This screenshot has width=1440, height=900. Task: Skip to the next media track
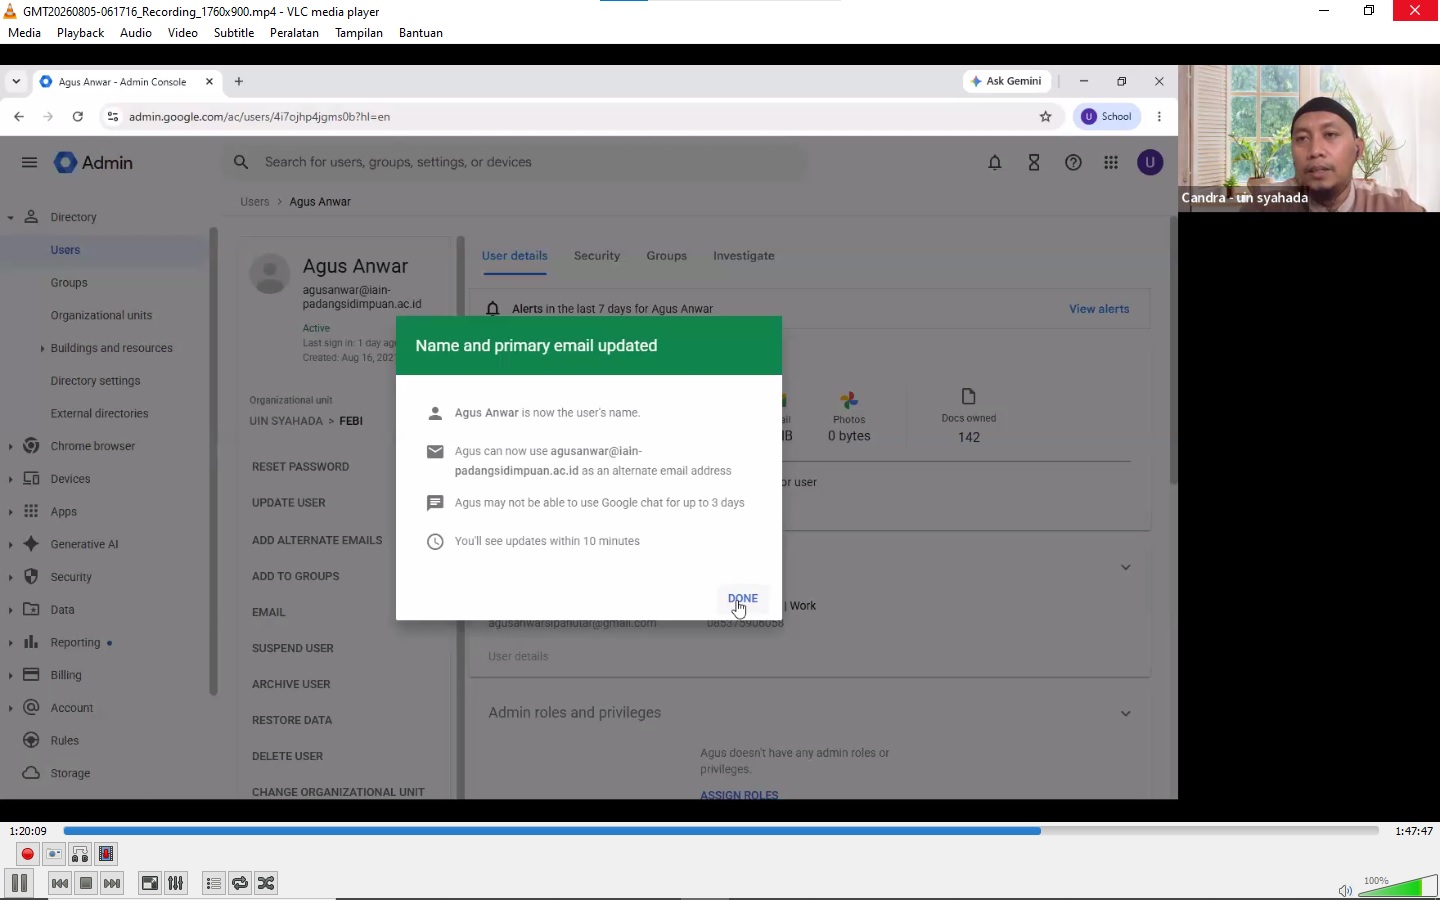(x=112, y=883)
